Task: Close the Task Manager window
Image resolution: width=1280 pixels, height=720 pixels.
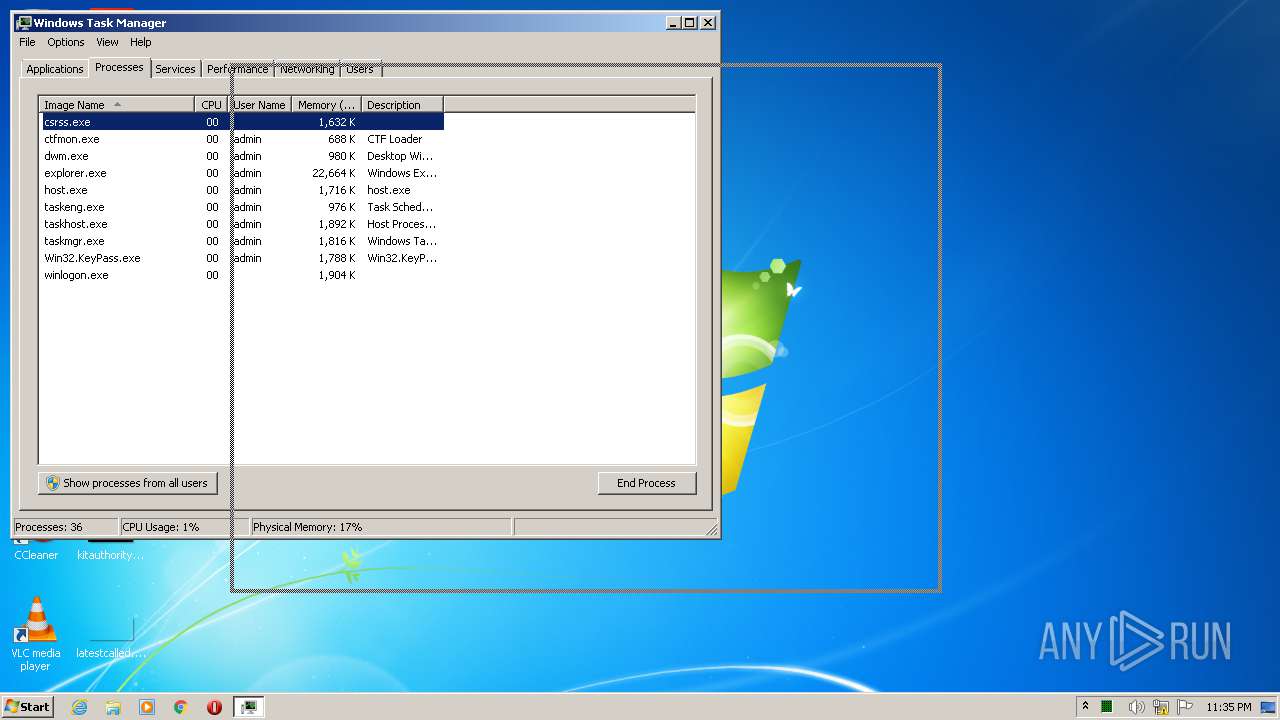Action: pyautogui.click(x=707, y=22)
